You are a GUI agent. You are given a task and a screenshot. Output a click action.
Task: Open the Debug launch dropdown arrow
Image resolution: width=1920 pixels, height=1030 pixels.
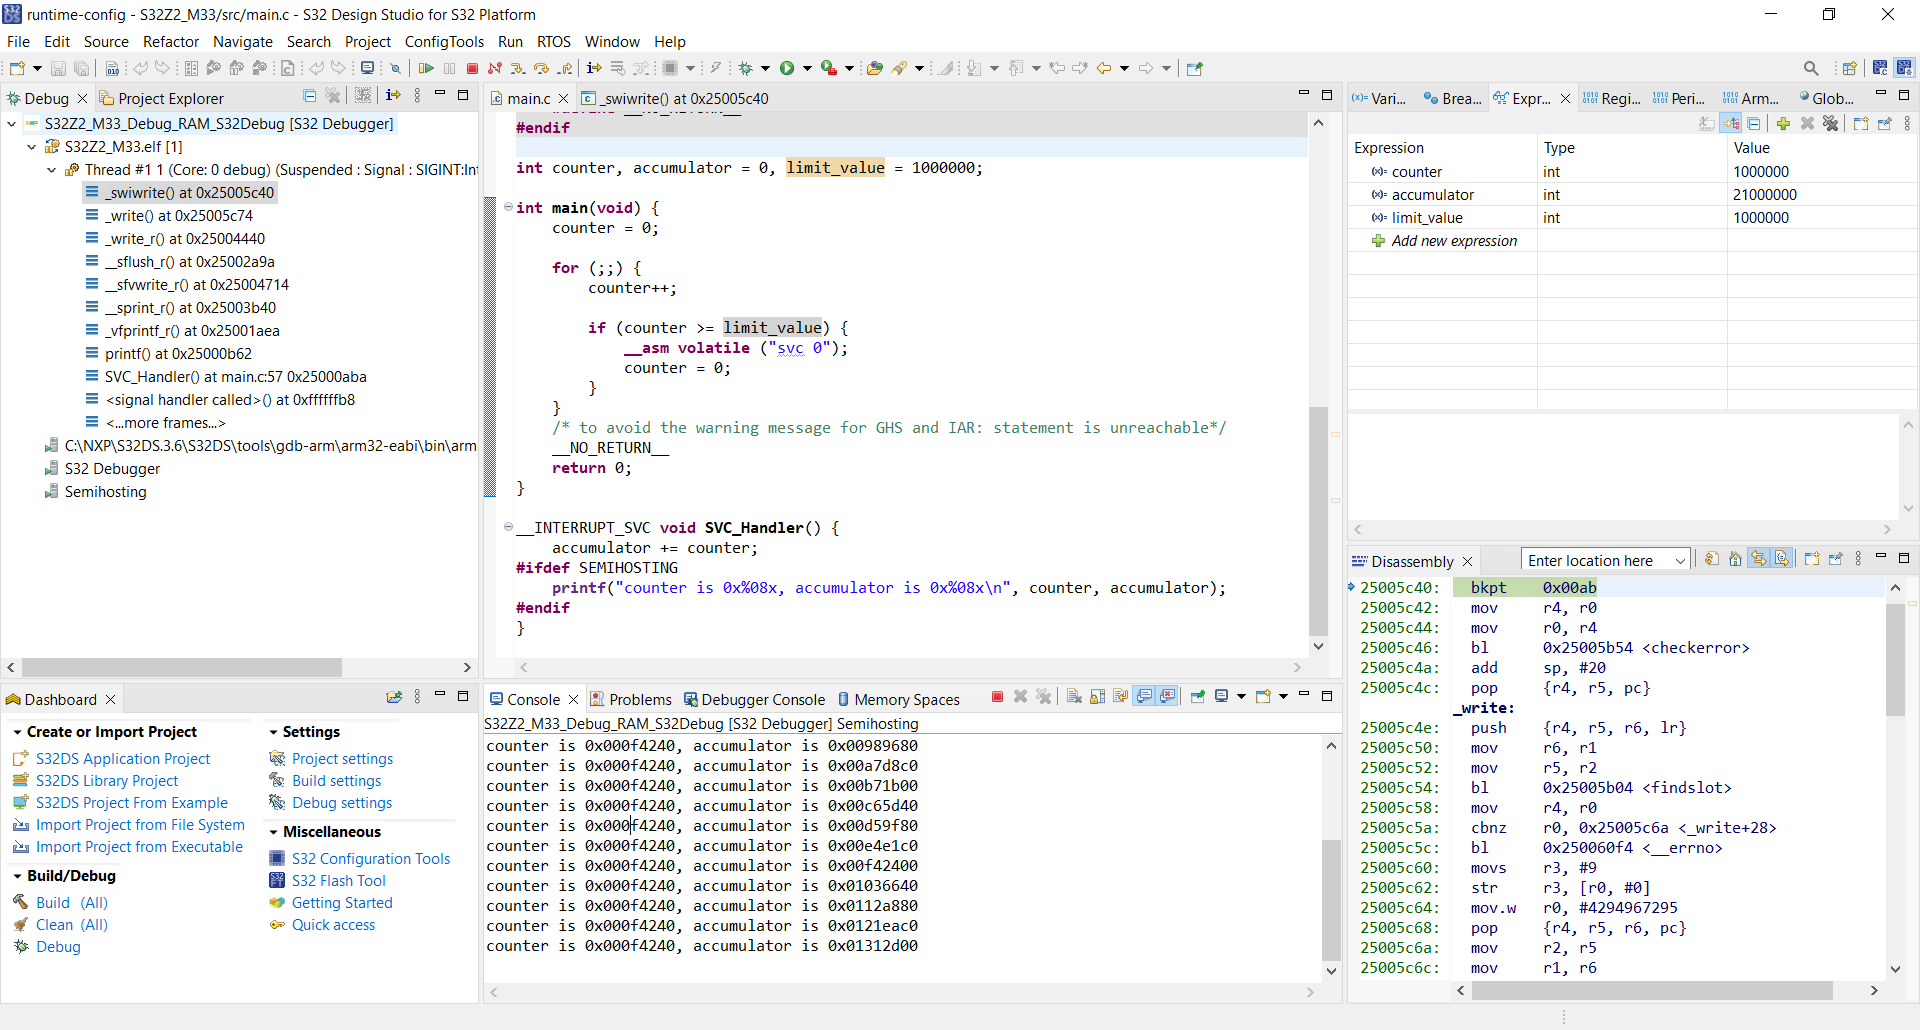click(x=766, y=68)
